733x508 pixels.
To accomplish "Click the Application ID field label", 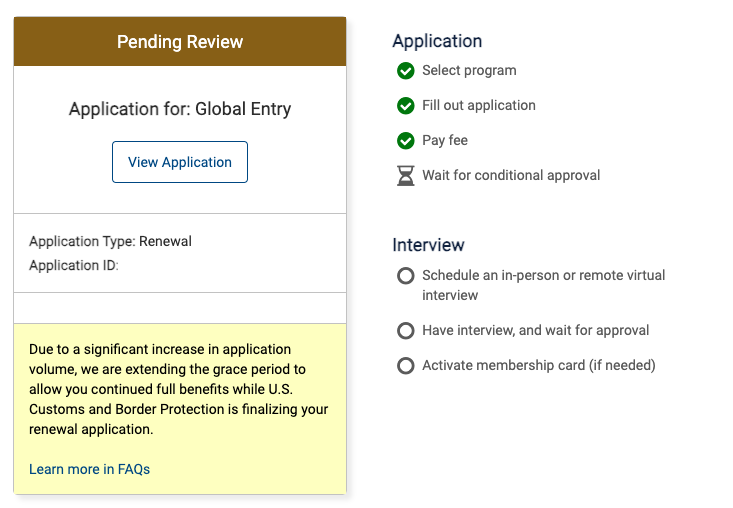I will 74,265.
